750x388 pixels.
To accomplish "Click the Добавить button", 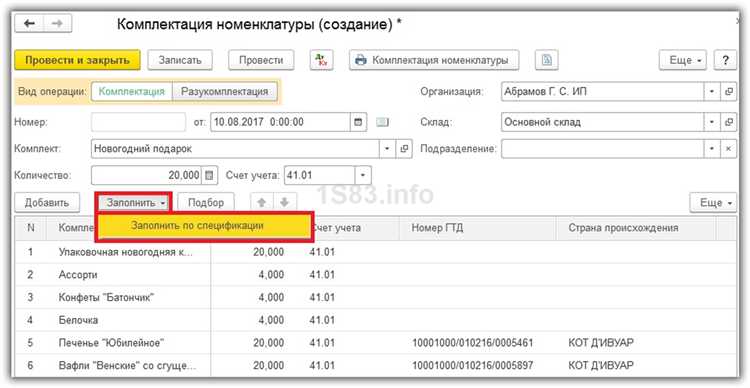I will (x=47, y=203).
